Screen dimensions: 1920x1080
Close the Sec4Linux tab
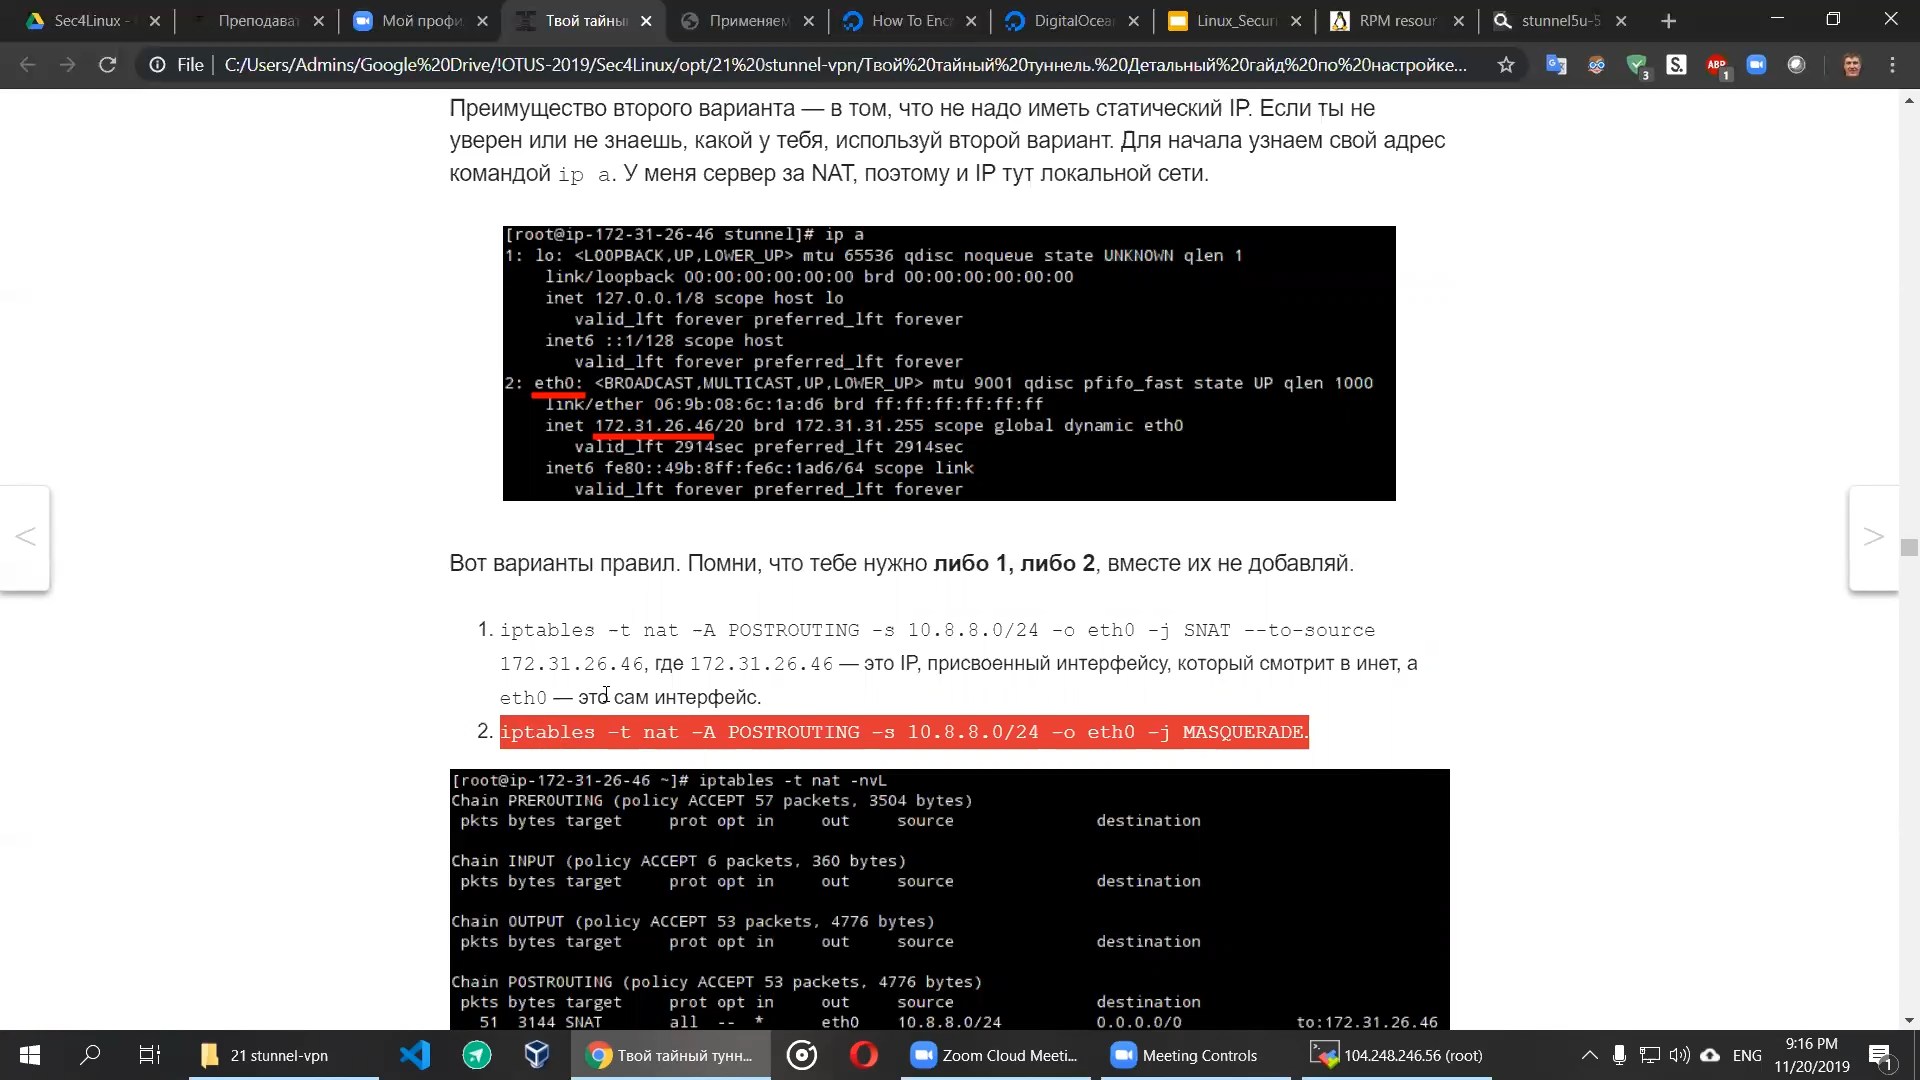154,21
